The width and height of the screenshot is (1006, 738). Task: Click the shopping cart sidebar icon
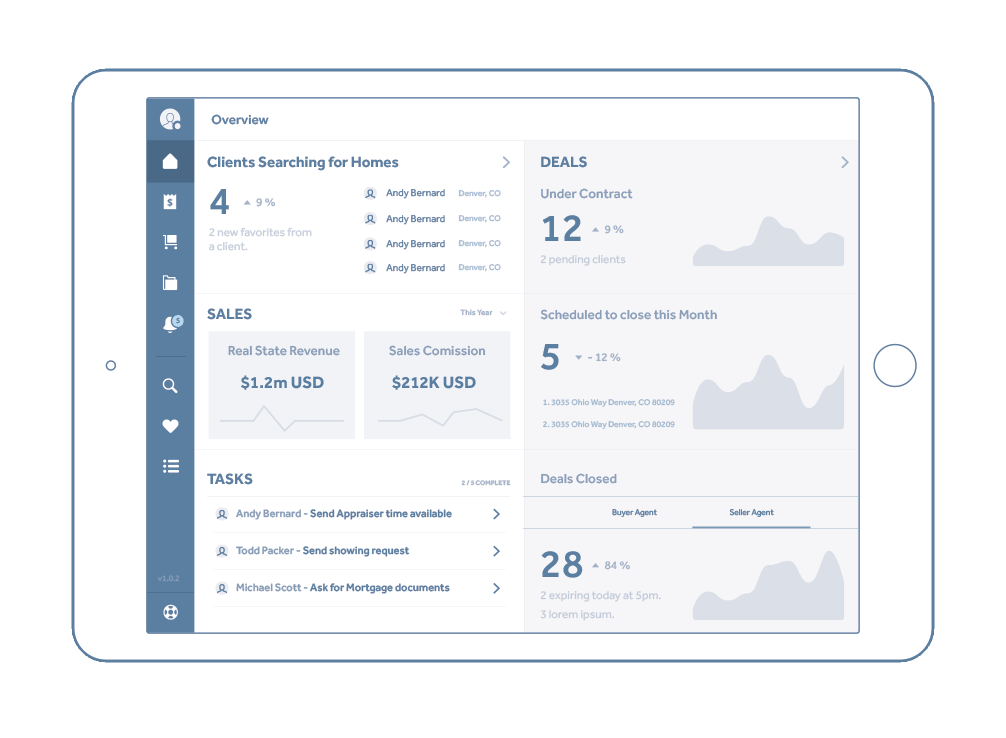pyautogui.click(x=170, y=242)
